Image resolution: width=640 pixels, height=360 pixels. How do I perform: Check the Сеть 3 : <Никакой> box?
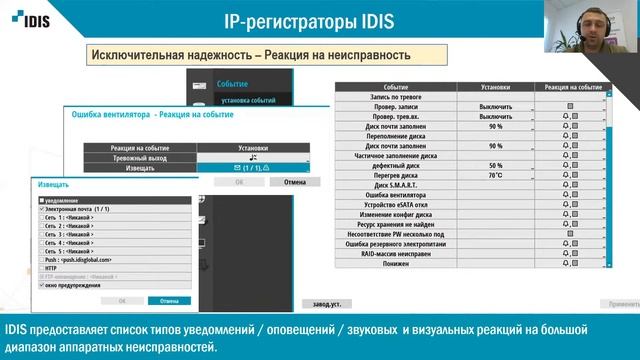(42, 234)
